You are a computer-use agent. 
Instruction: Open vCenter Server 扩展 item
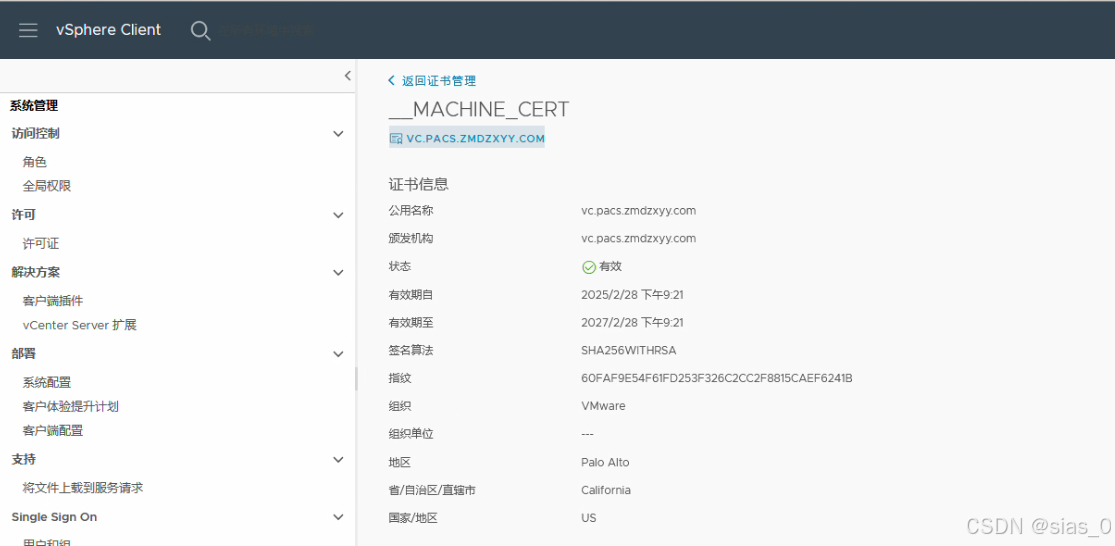coord(80,325)
